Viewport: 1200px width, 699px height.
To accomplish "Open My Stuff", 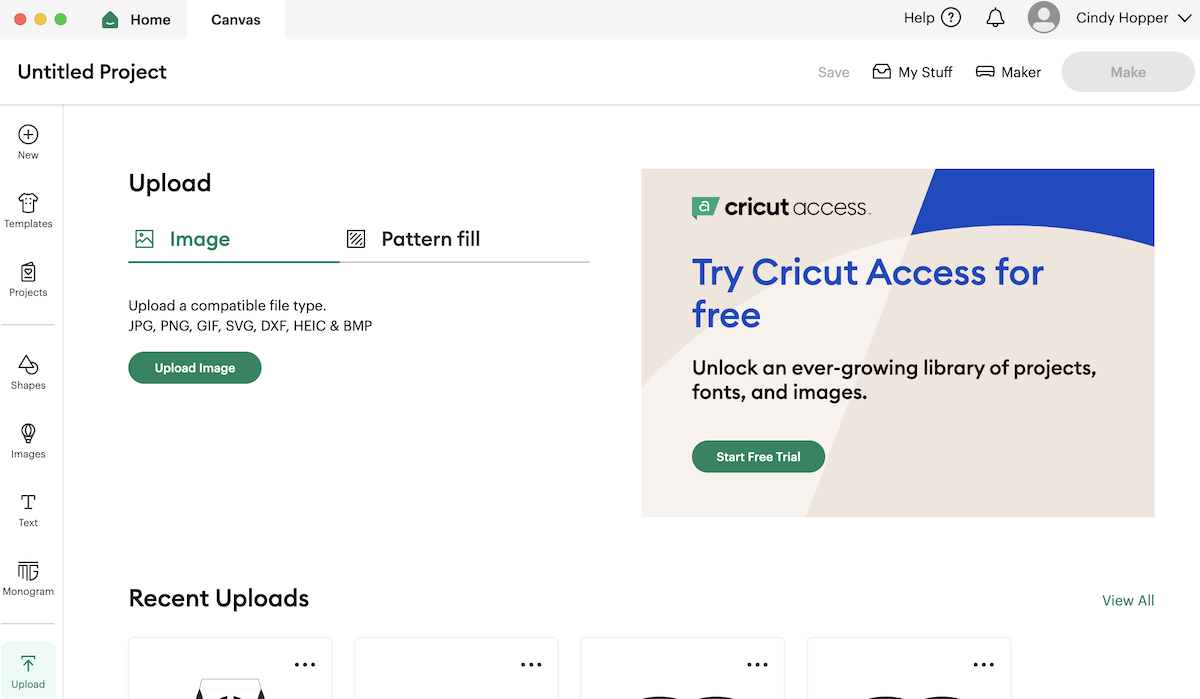I will click(x=912, y=72).
